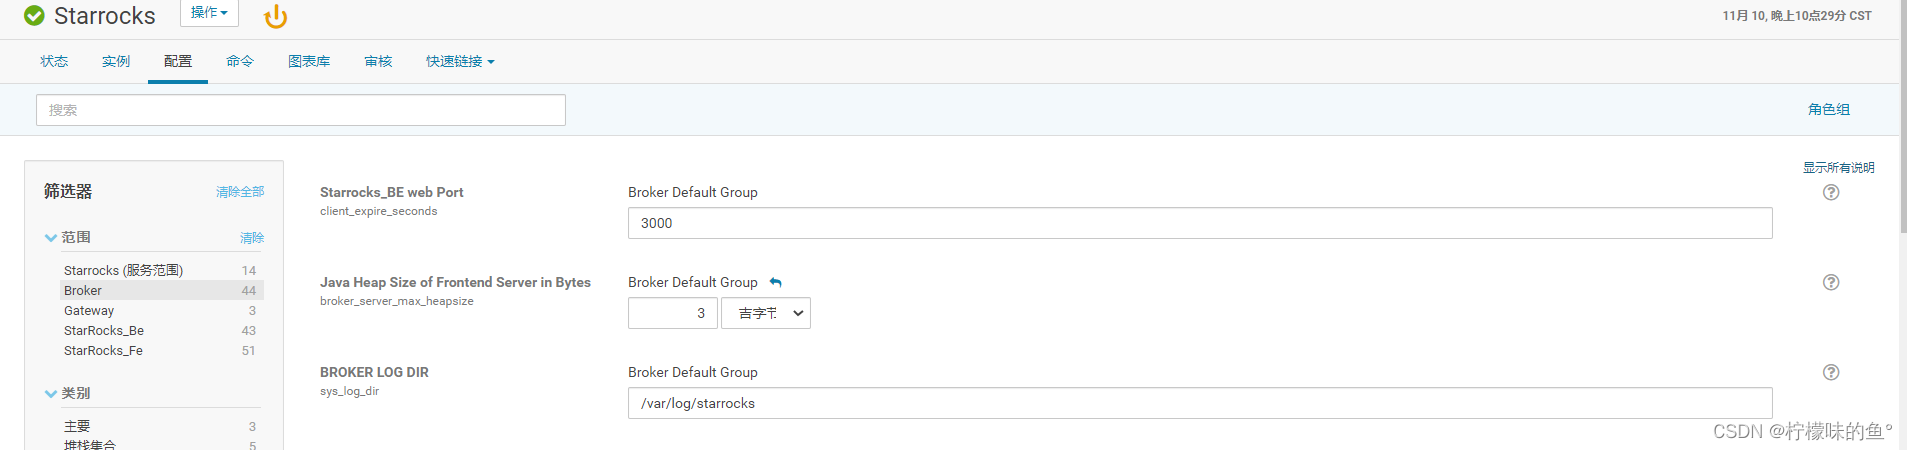Filter by 主要 category

click(x=161, y=426)
